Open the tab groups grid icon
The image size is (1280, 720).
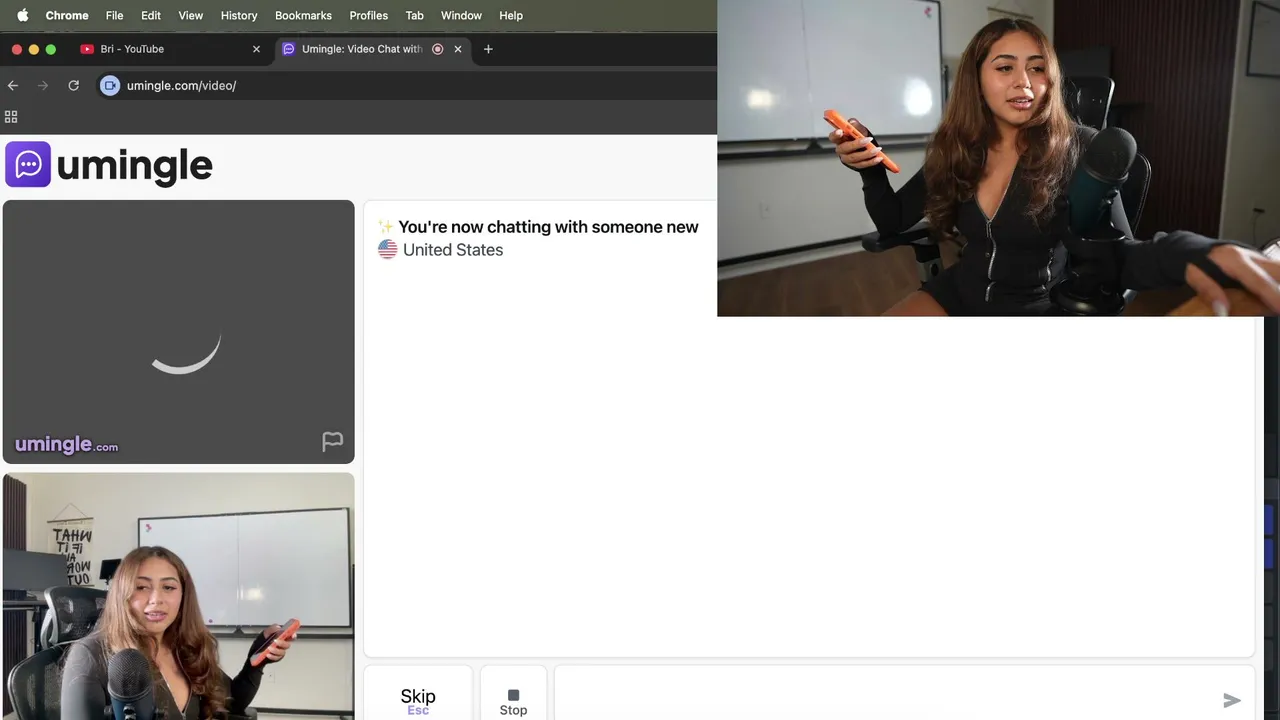11,117
